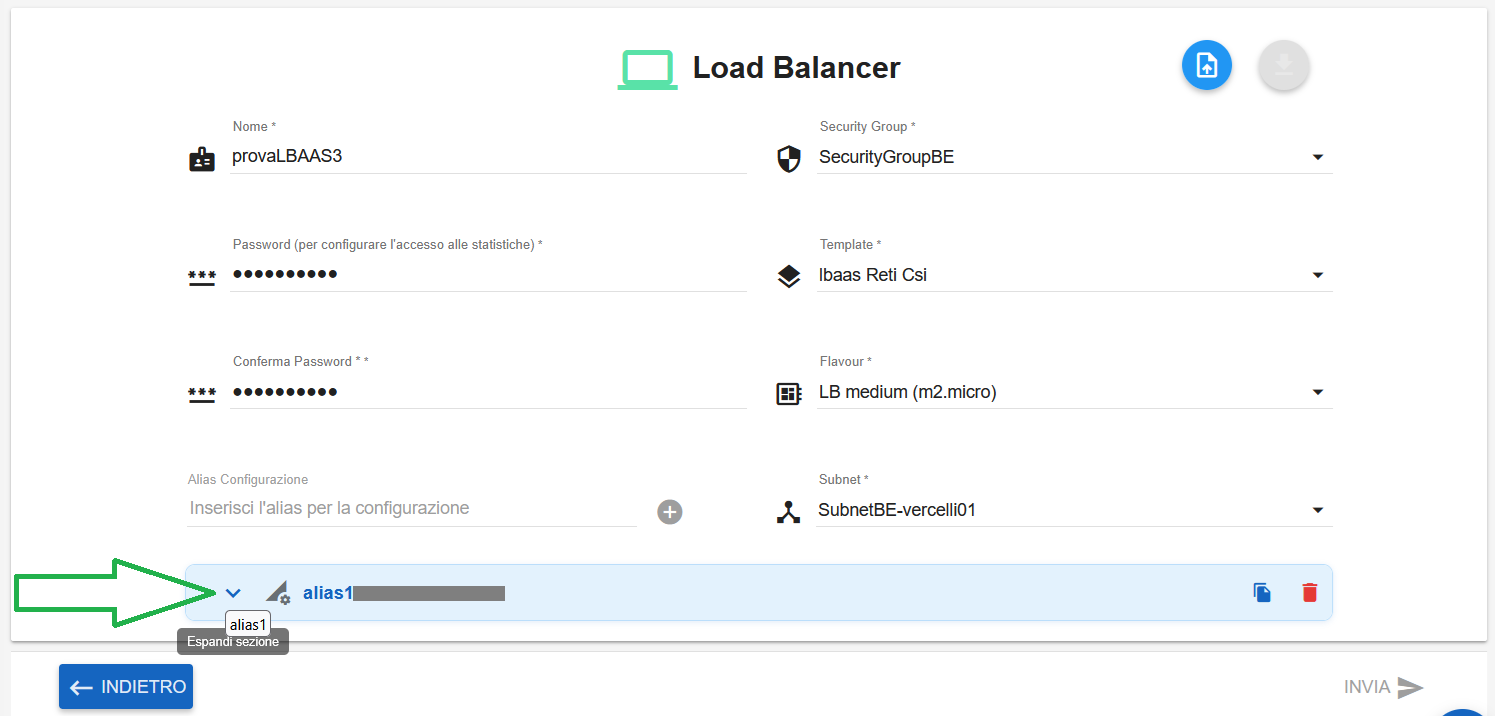Click the shield icon next to Security Group
The width and height of the screenshot is (1495, 716).
click(x=789, y=159)
